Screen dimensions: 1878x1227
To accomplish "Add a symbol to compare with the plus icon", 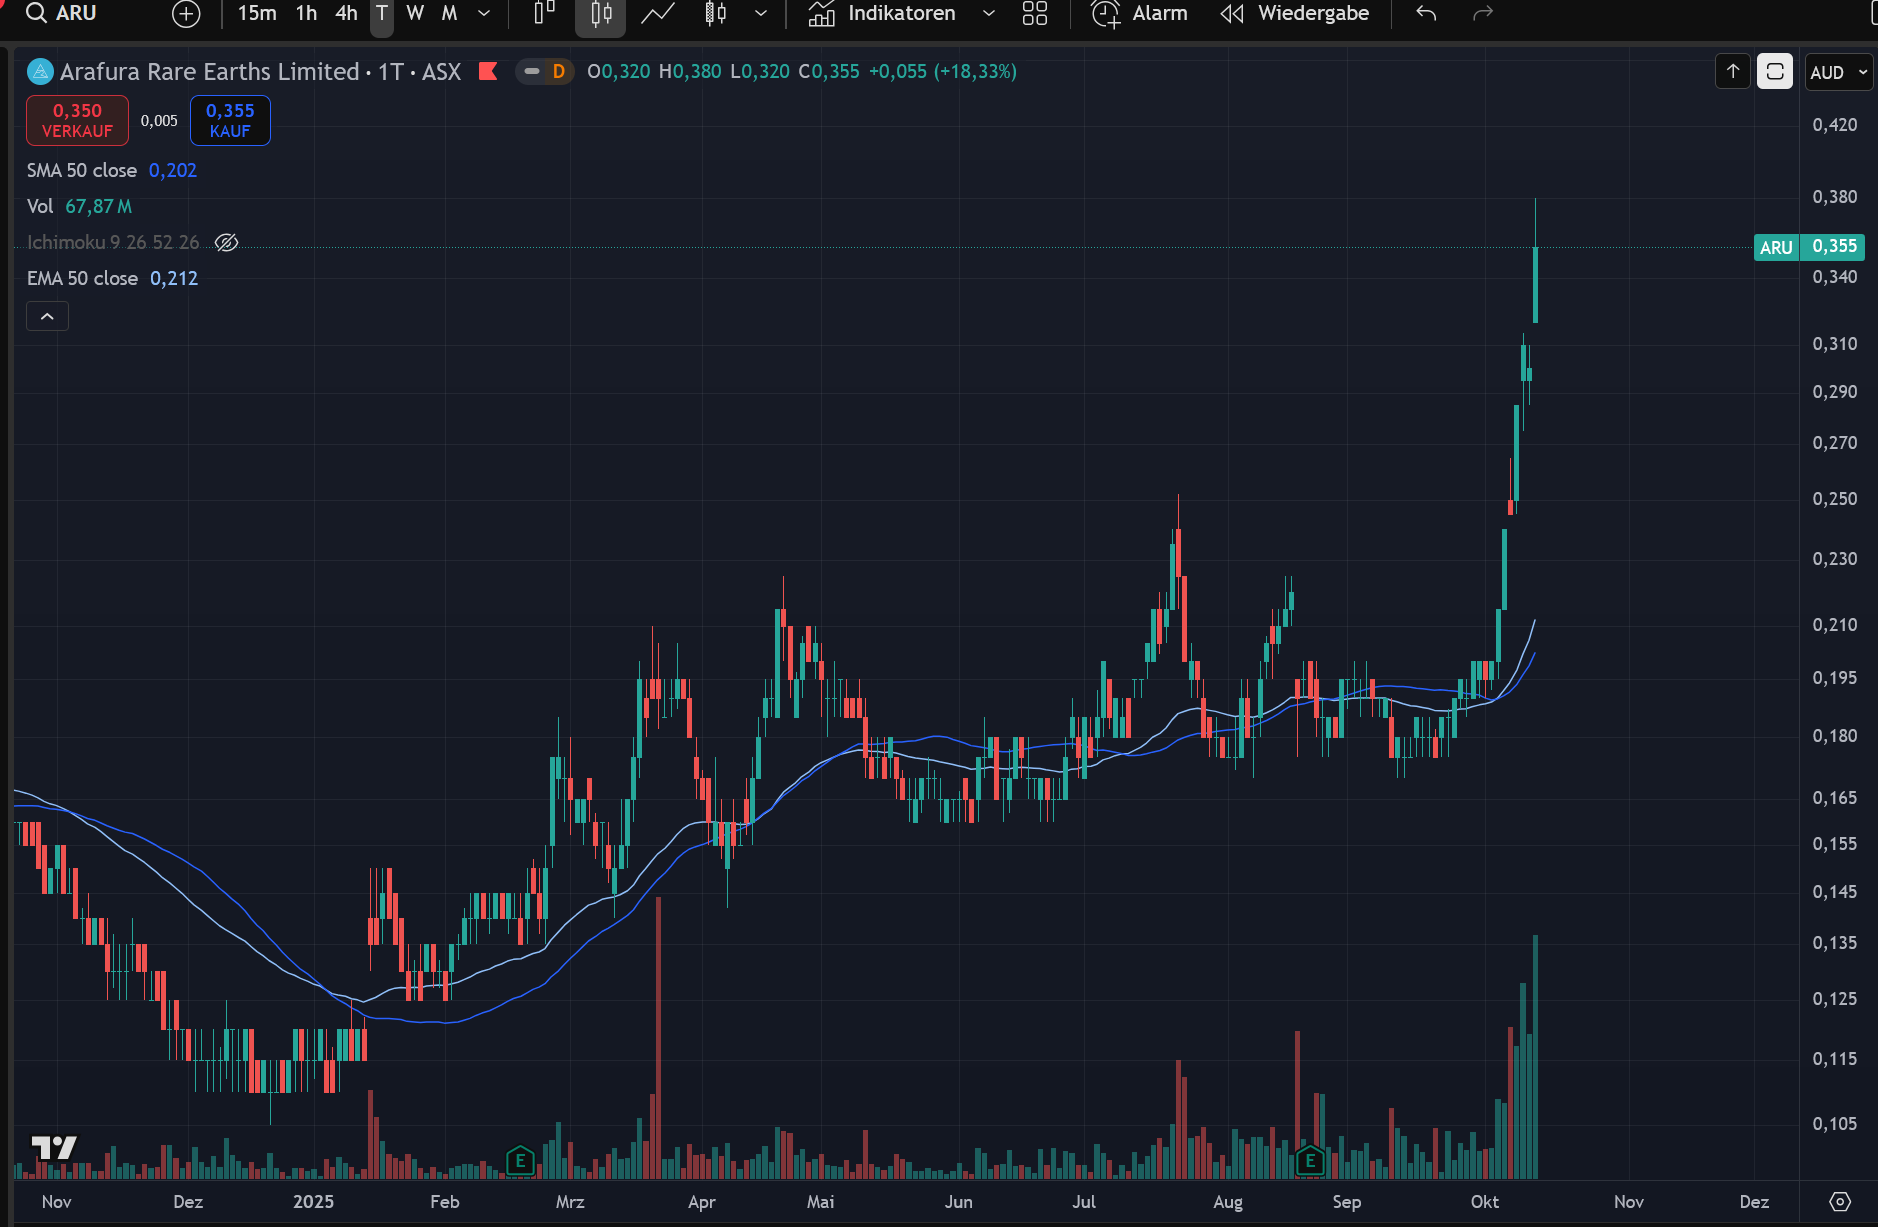I will pos(186,14).
